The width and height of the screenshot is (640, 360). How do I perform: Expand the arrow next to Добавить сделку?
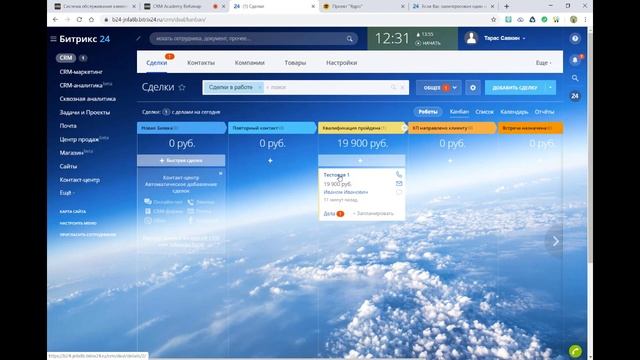point(551,88)
